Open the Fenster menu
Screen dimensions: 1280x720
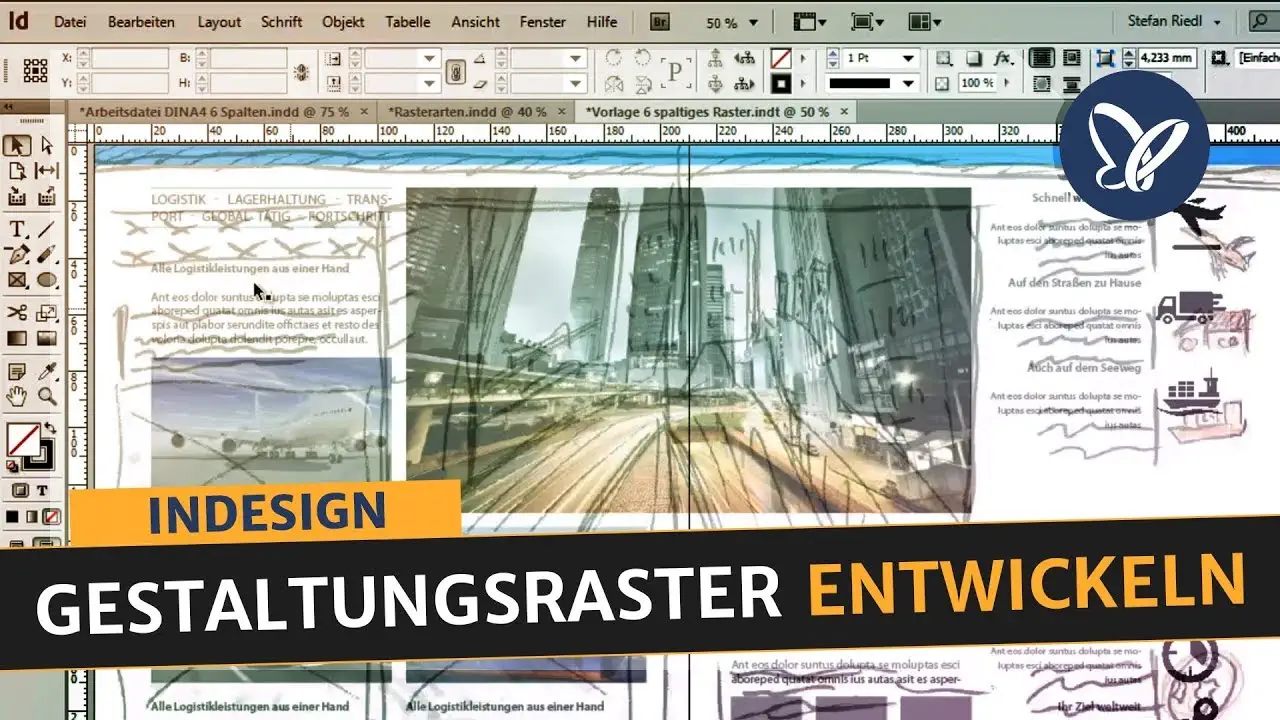click(x=542, y=21)
